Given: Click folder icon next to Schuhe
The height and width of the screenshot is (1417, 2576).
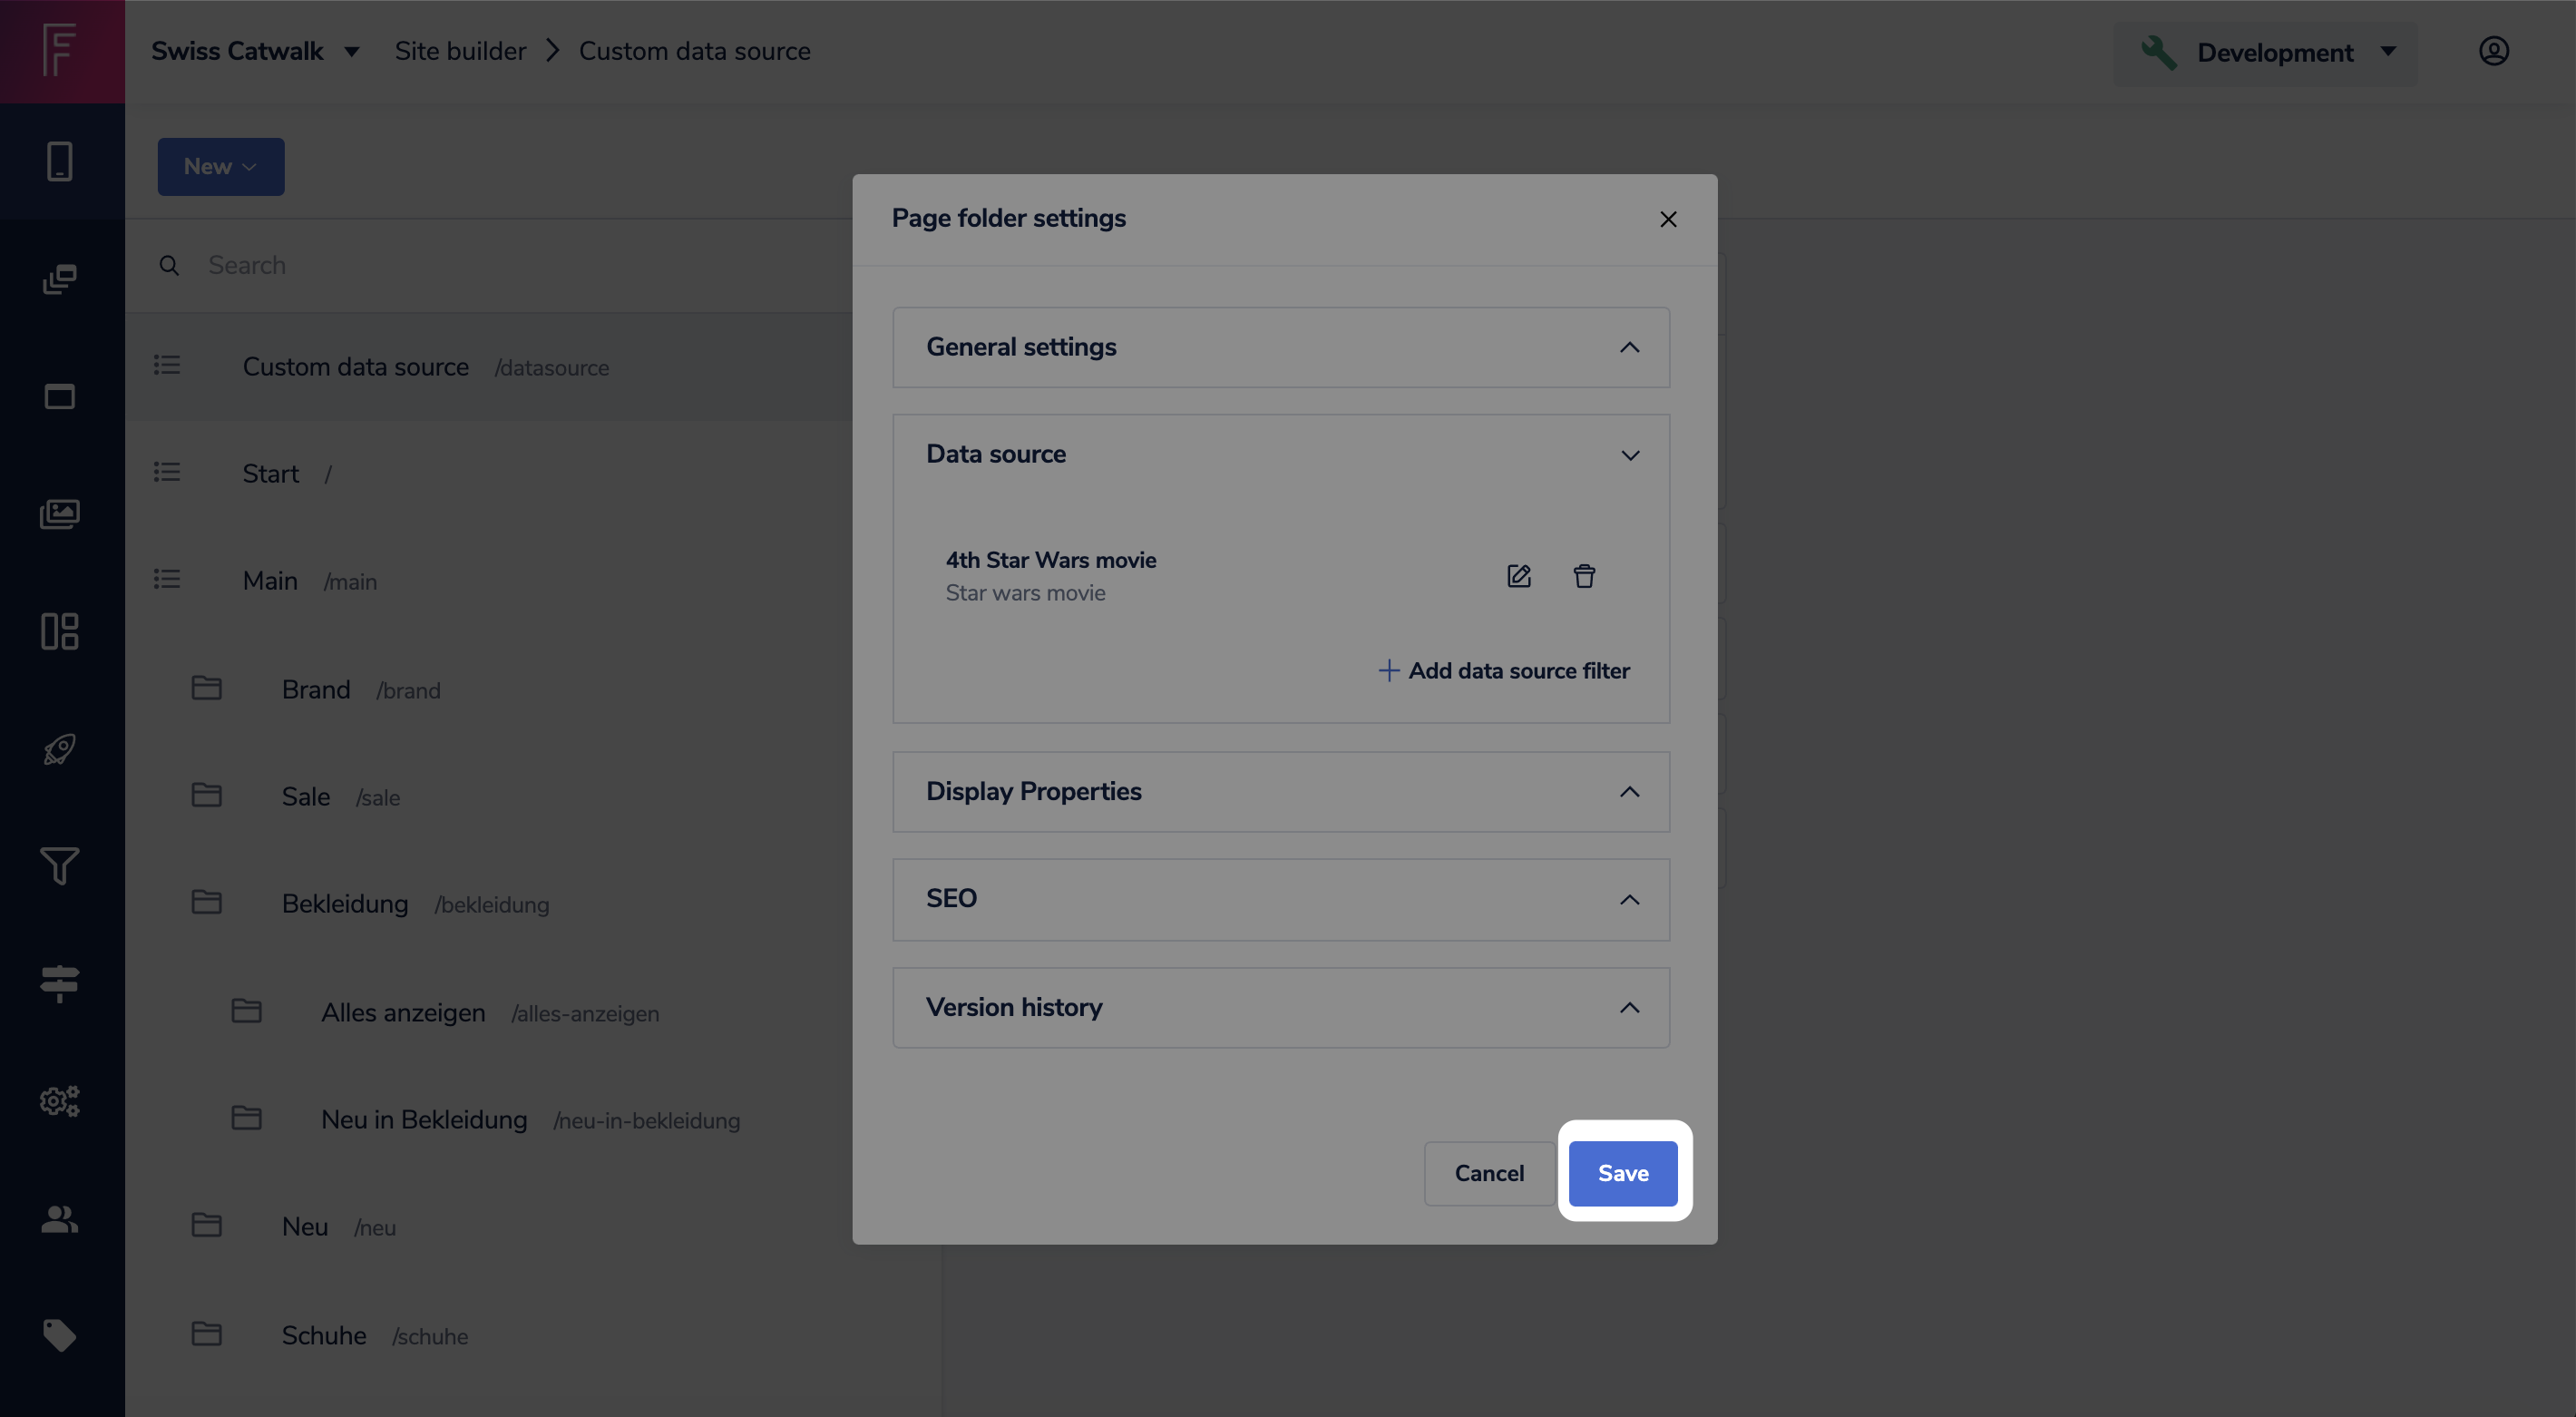Looking at the screenshot, I should click(x=207, y=1334).
